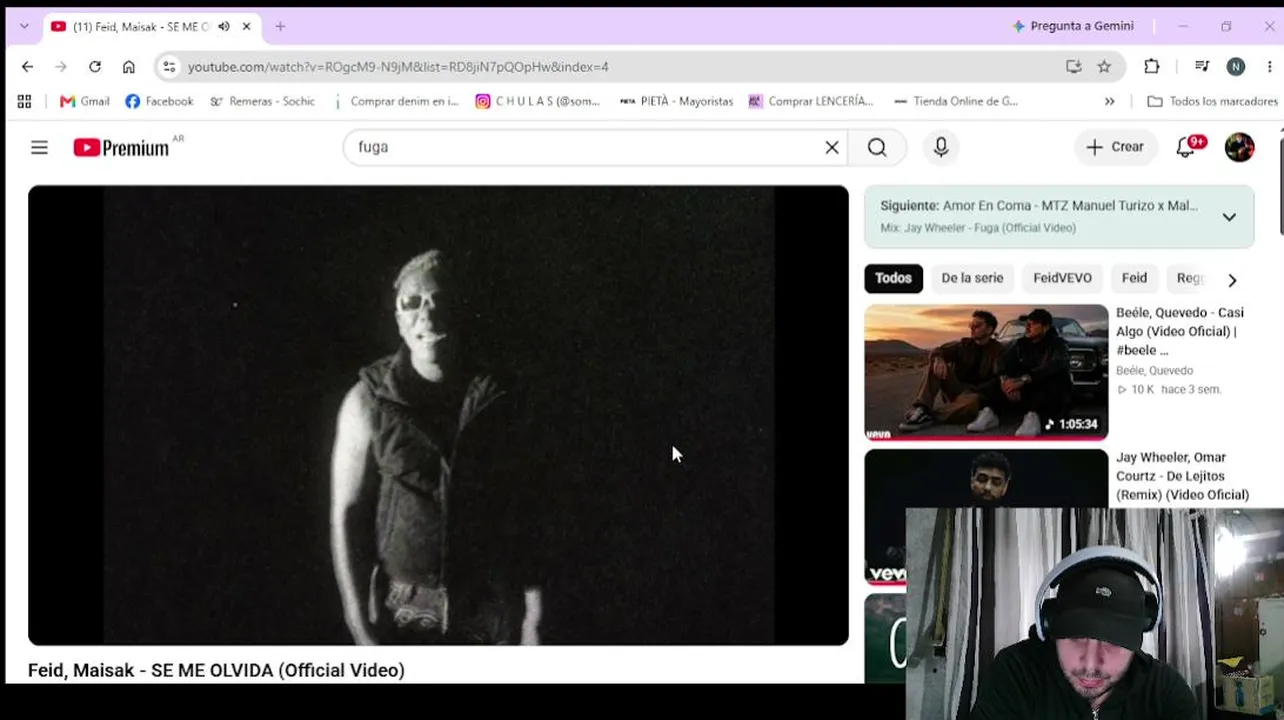Open the Remeras - Sochic bookmark

[262, 101]
